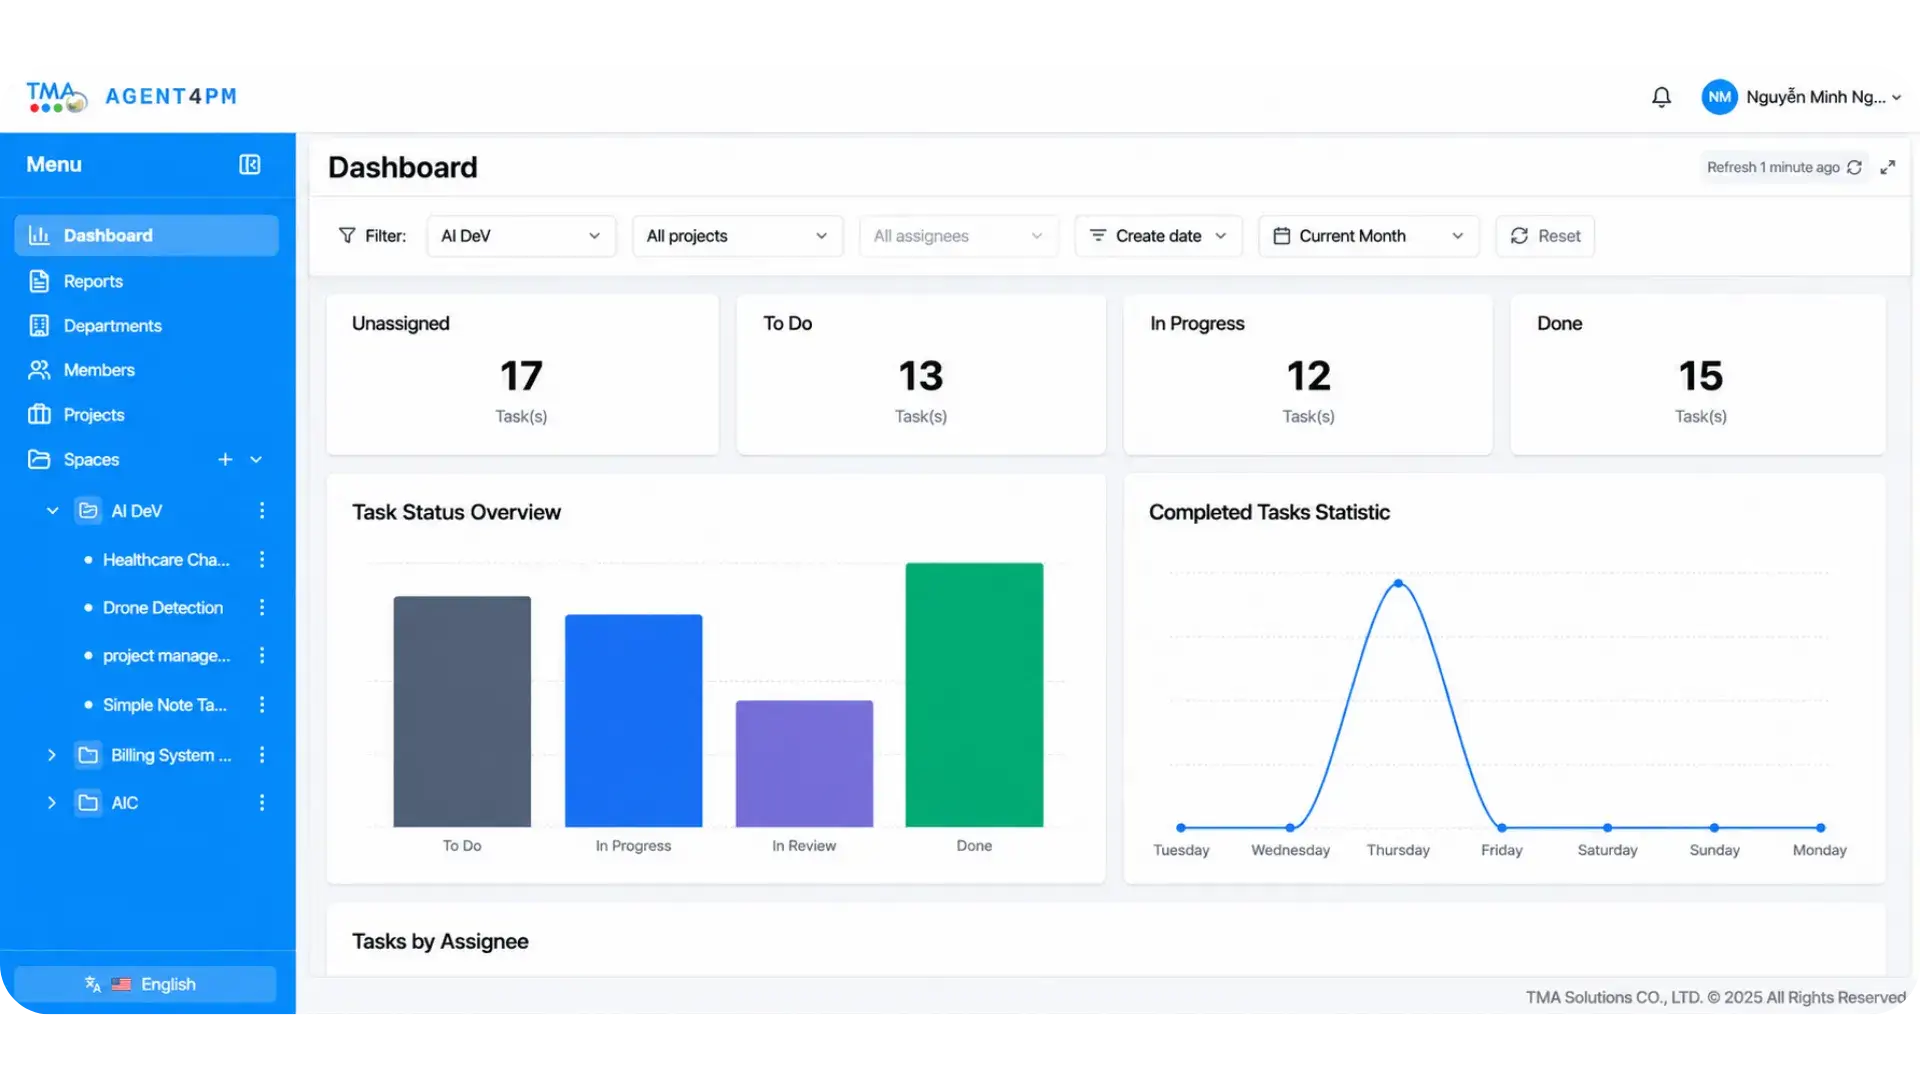Open the Current Month date dropdown
Image resolution: width=1920 pixels, height=1080 pixels.
click(1368, 236)
